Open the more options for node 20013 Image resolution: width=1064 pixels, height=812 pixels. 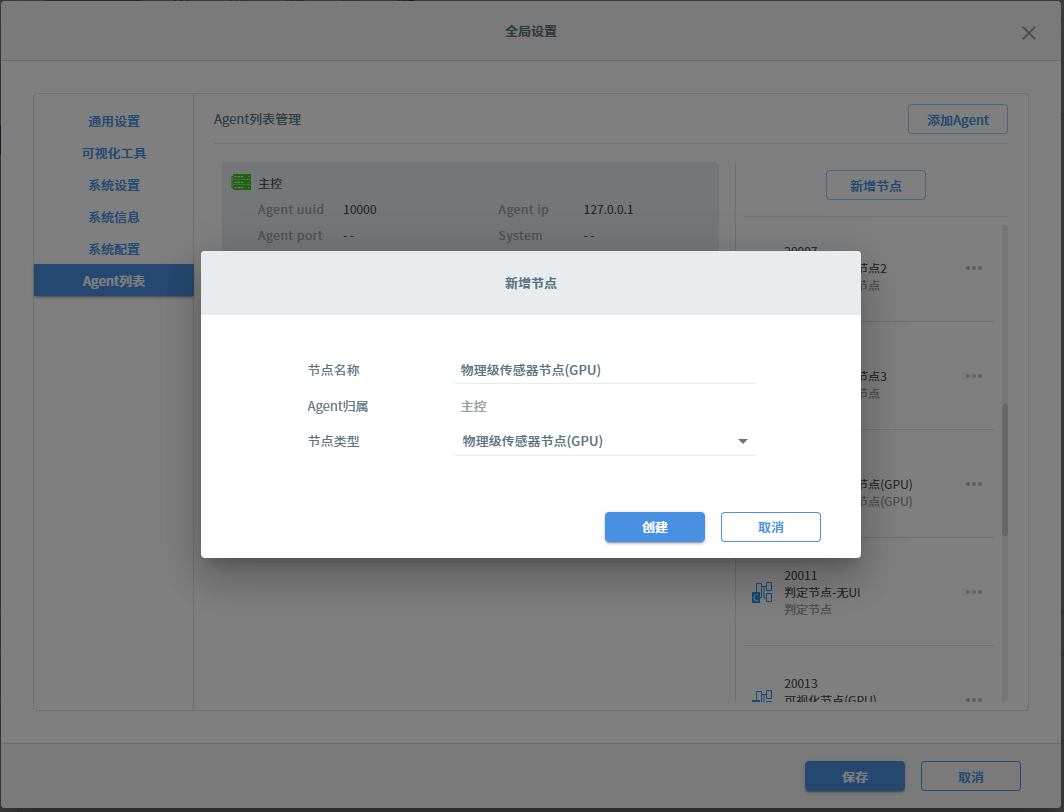974,699
